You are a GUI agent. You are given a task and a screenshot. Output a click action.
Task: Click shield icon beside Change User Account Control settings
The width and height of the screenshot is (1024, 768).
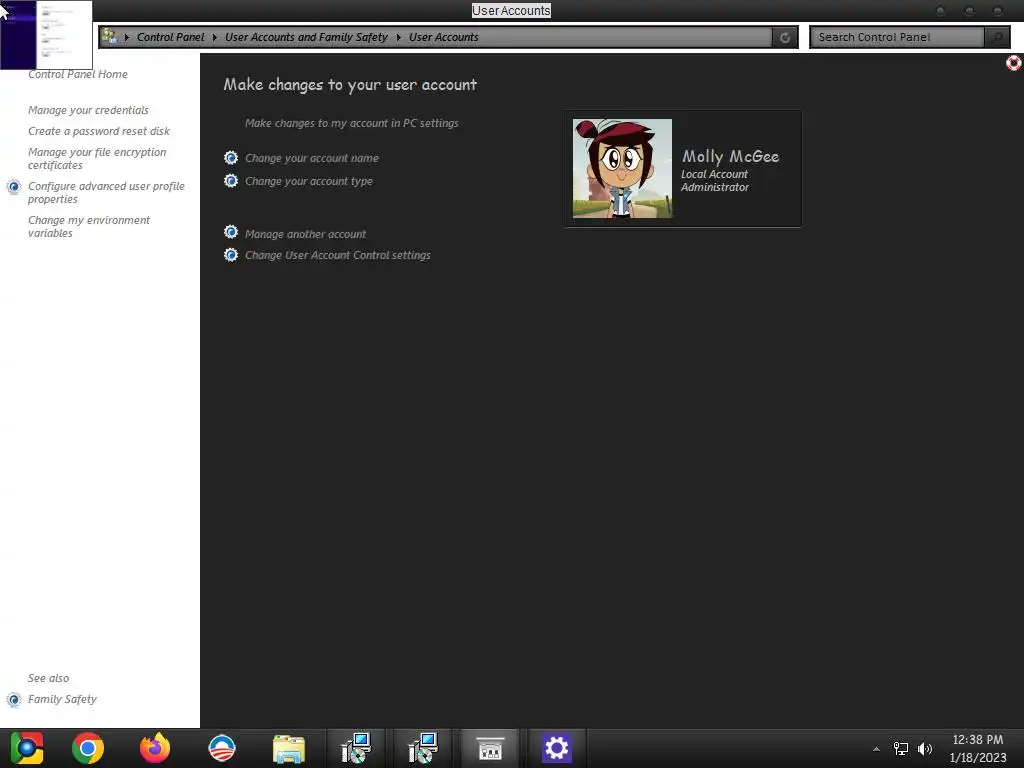[231, 254]
